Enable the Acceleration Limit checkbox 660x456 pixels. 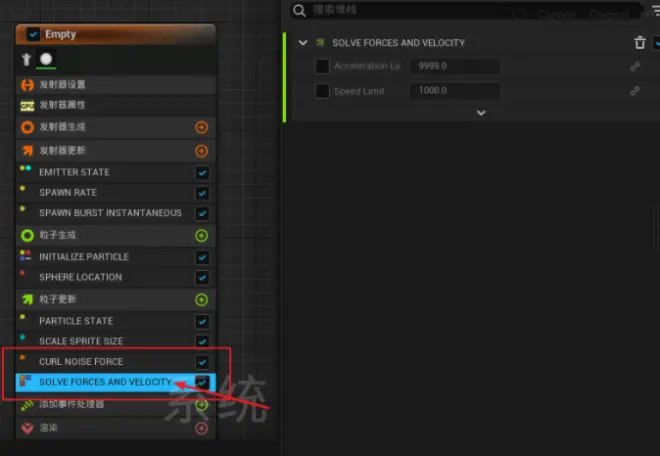(322, 66)
